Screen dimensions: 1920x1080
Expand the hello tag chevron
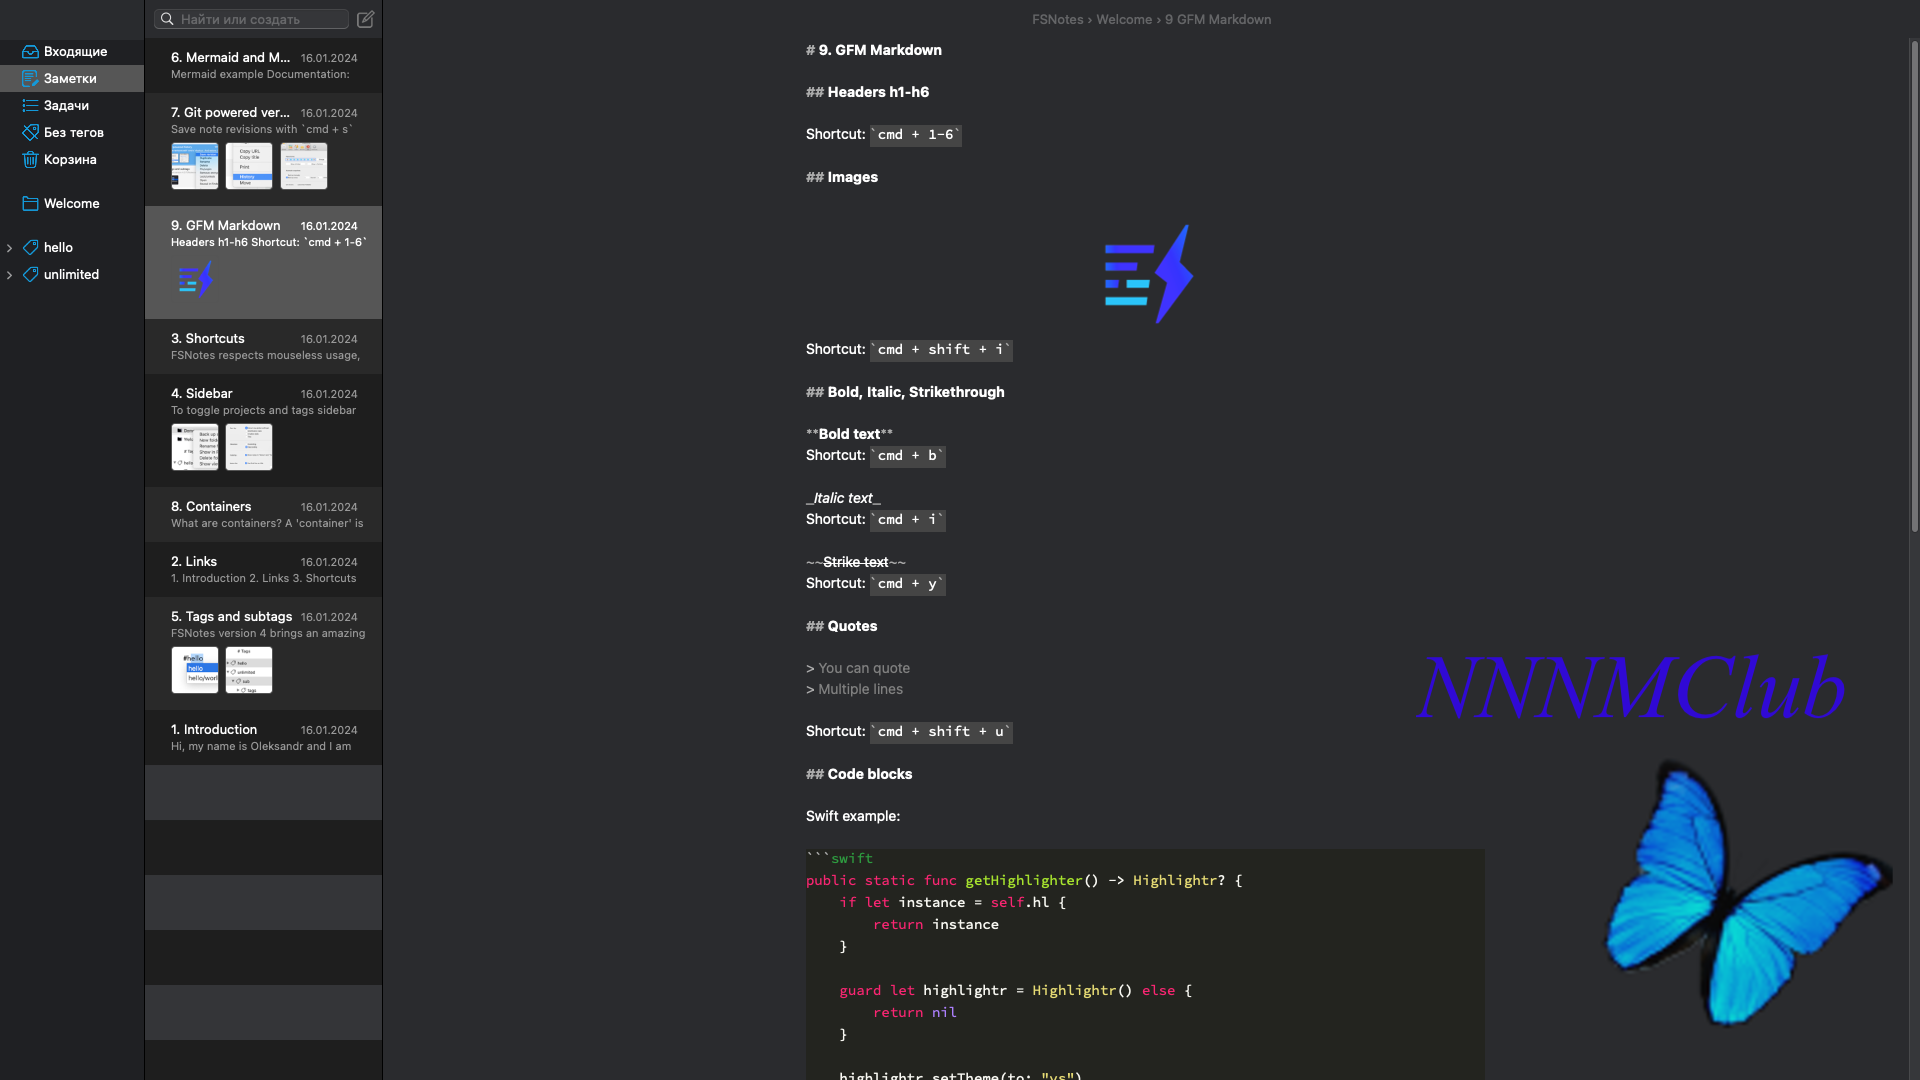(10, 248)
